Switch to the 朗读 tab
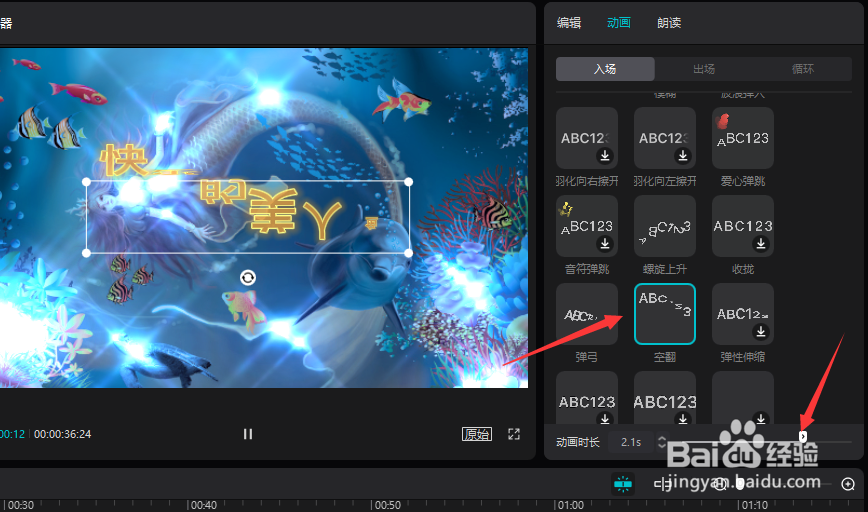Image resolution: width=868 pixels, height=512 pixels. click(669, 23)
